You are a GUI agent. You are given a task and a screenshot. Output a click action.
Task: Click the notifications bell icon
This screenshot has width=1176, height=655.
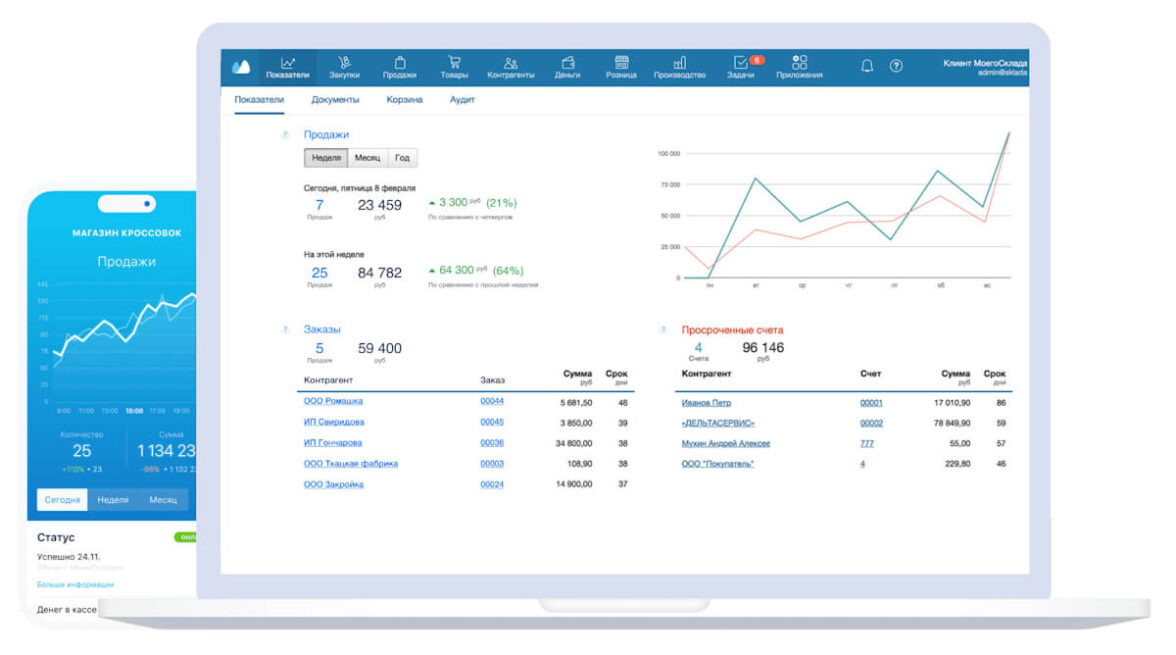(x=867, y=66)
